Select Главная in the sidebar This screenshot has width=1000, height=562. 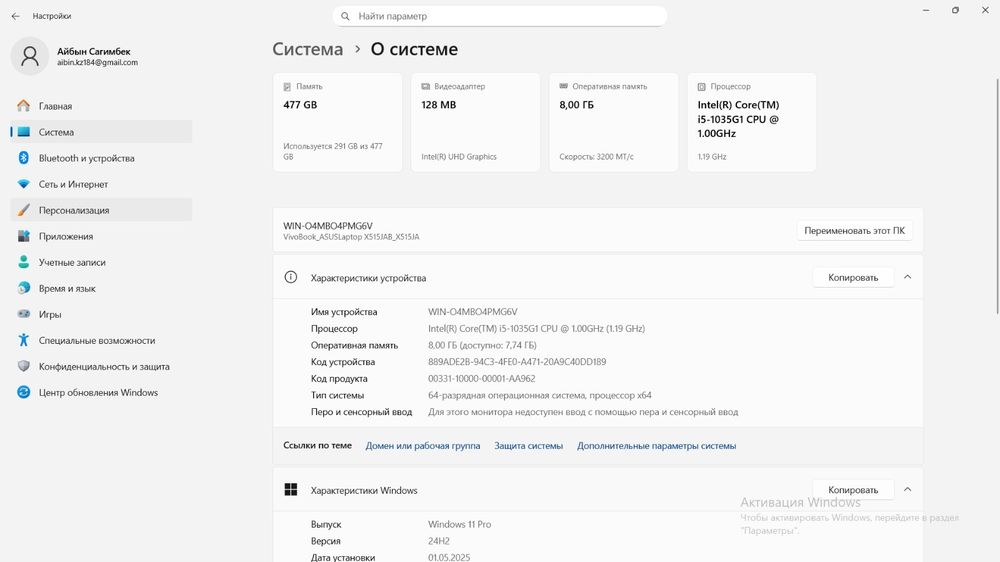(x=55, y=106)
